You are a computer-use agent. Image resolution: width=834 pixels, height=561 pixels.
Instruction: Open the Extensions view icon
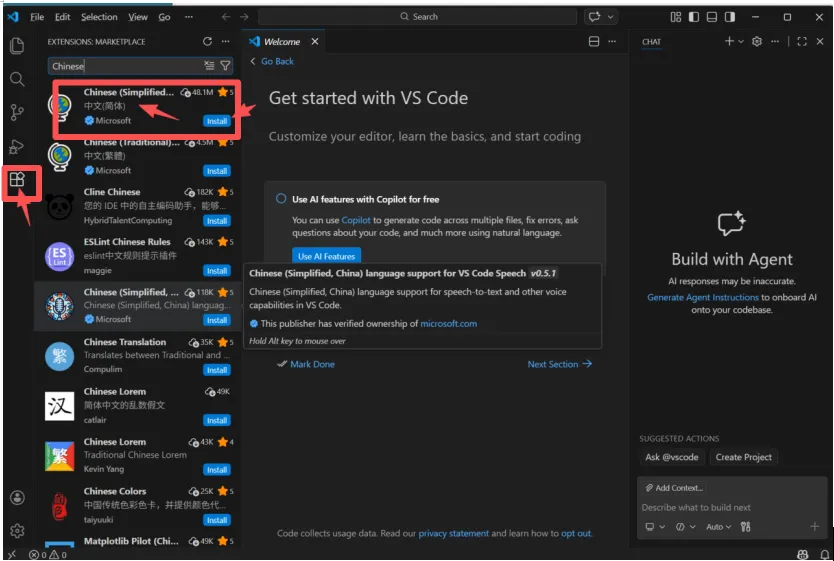[x=17, y=180]
